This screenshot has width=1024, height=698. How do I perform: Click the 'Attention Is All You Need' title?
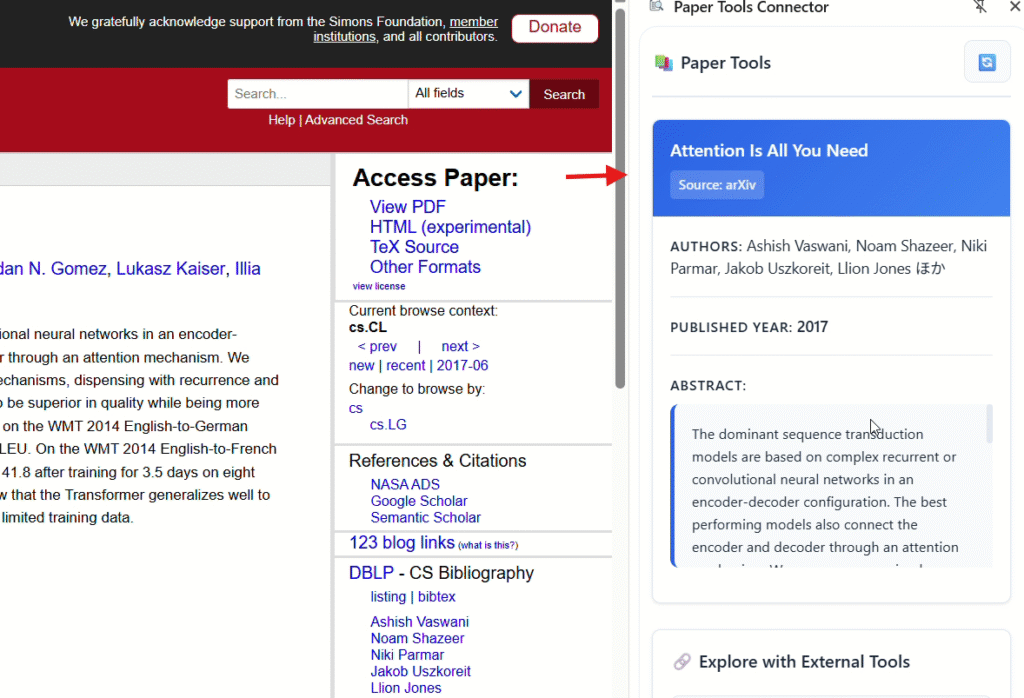[x=769, y=151]
